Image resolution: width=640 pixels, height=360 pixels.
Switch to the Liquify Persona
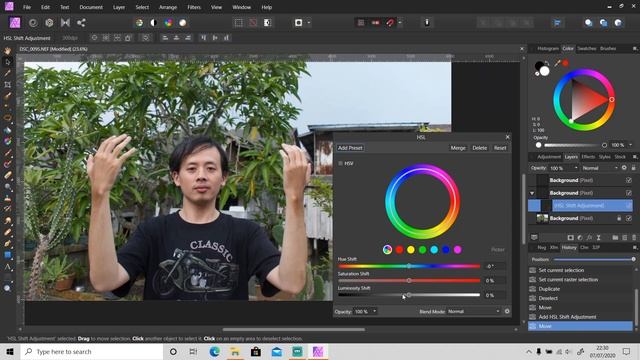pyautogui.click(x=33, y=23)
